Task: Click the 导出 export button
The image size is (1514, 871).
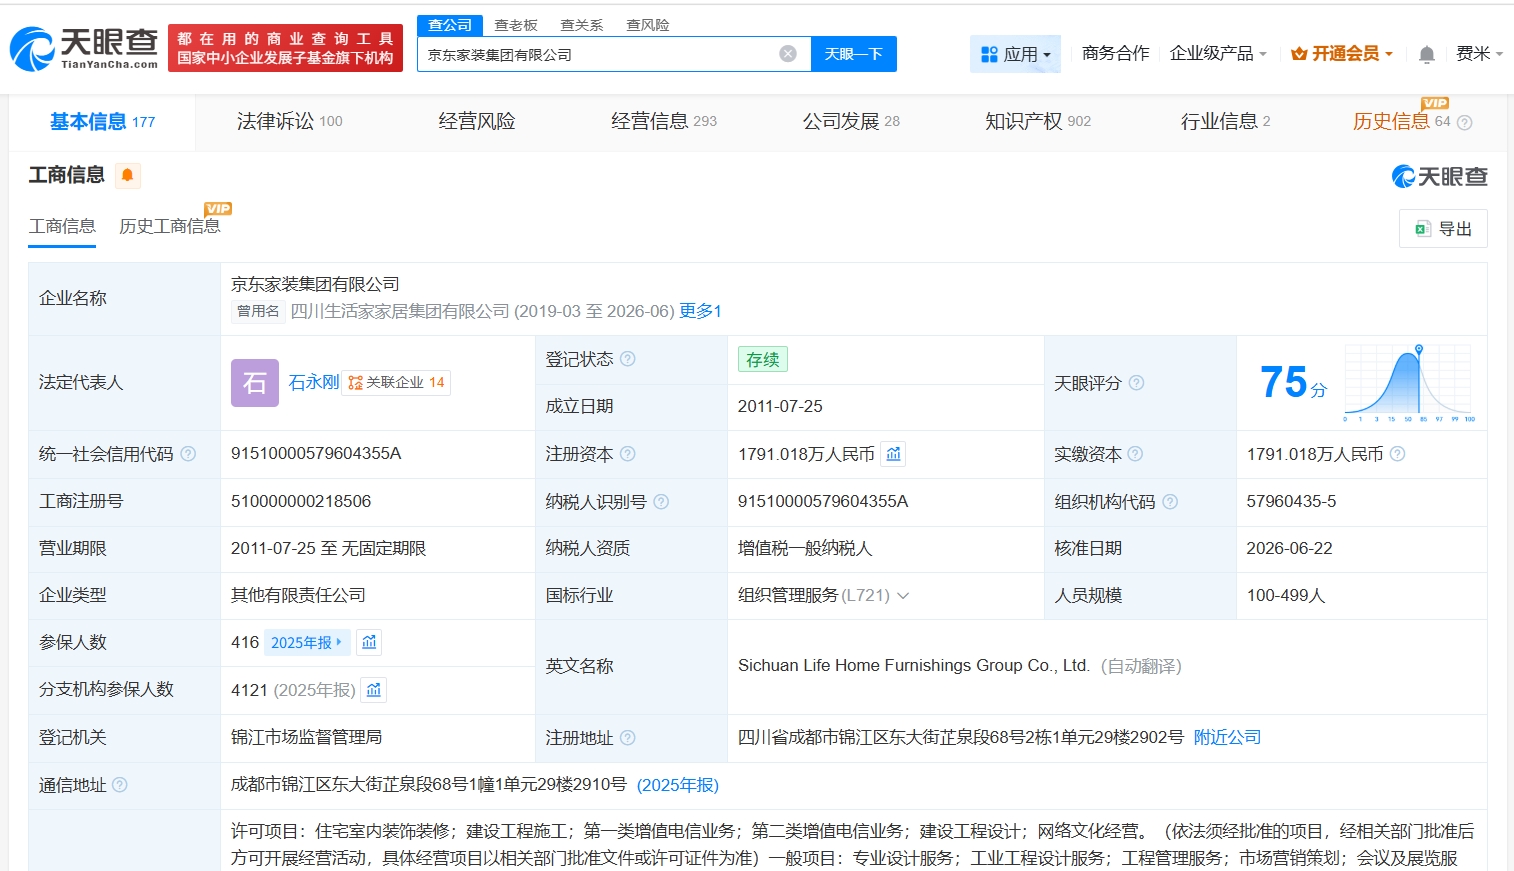Action: [1443, 228]
